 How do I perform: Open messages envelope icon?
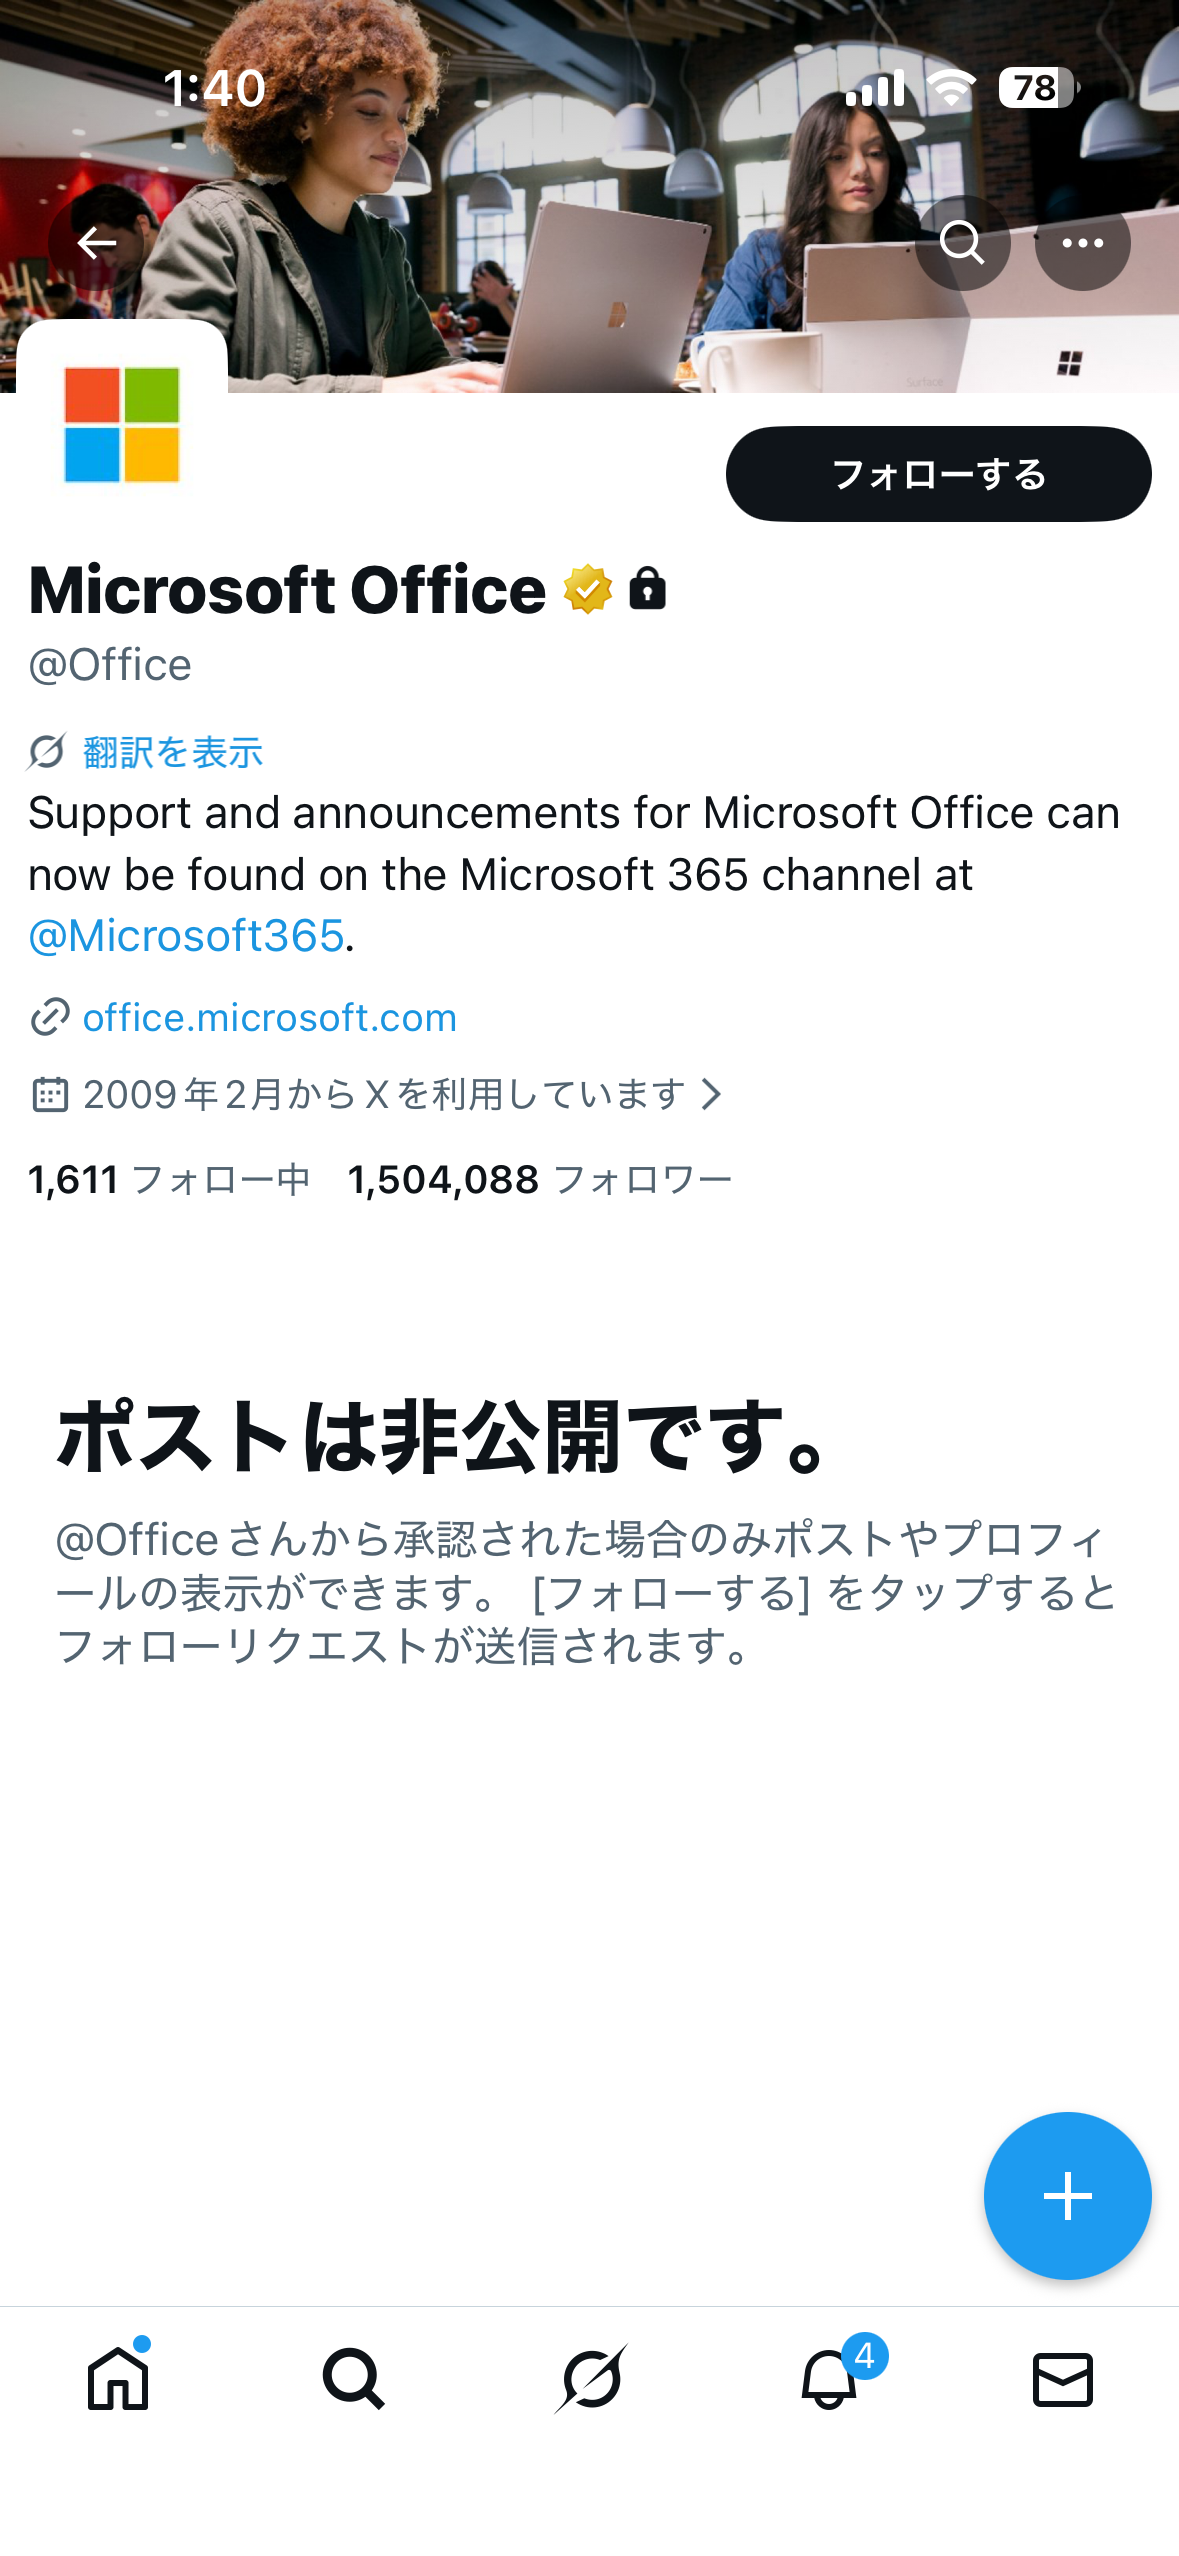point(1062,2379)
